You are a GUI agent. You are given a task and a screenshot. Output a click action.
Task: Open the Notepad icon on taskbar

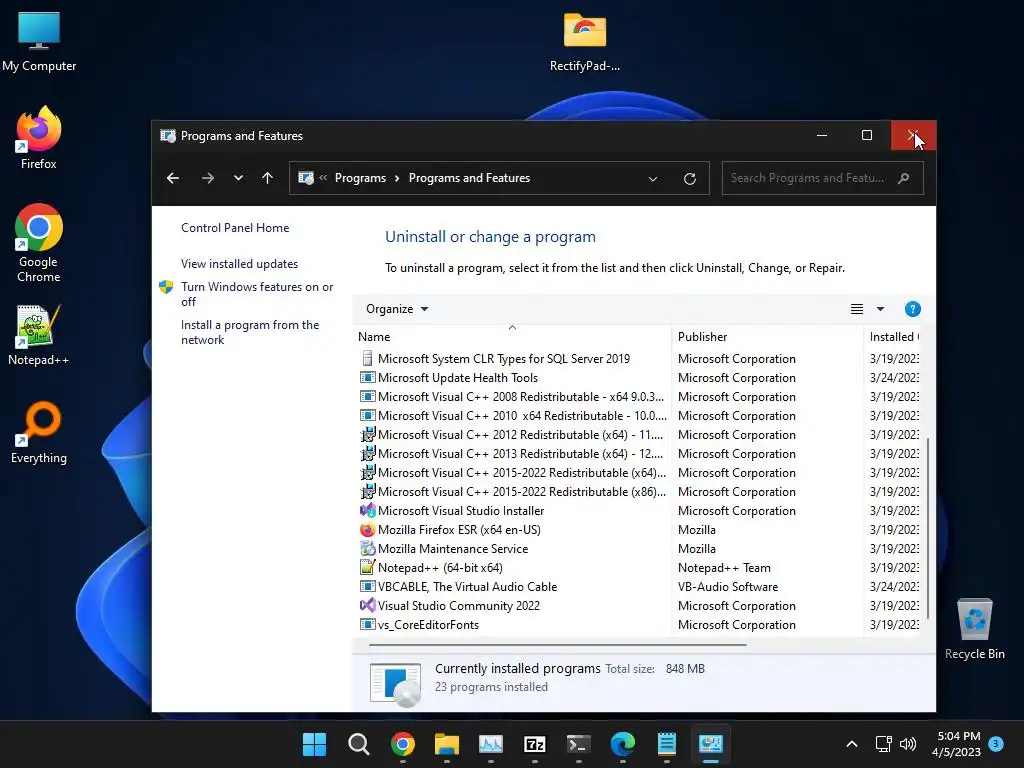tap(667, 744)
